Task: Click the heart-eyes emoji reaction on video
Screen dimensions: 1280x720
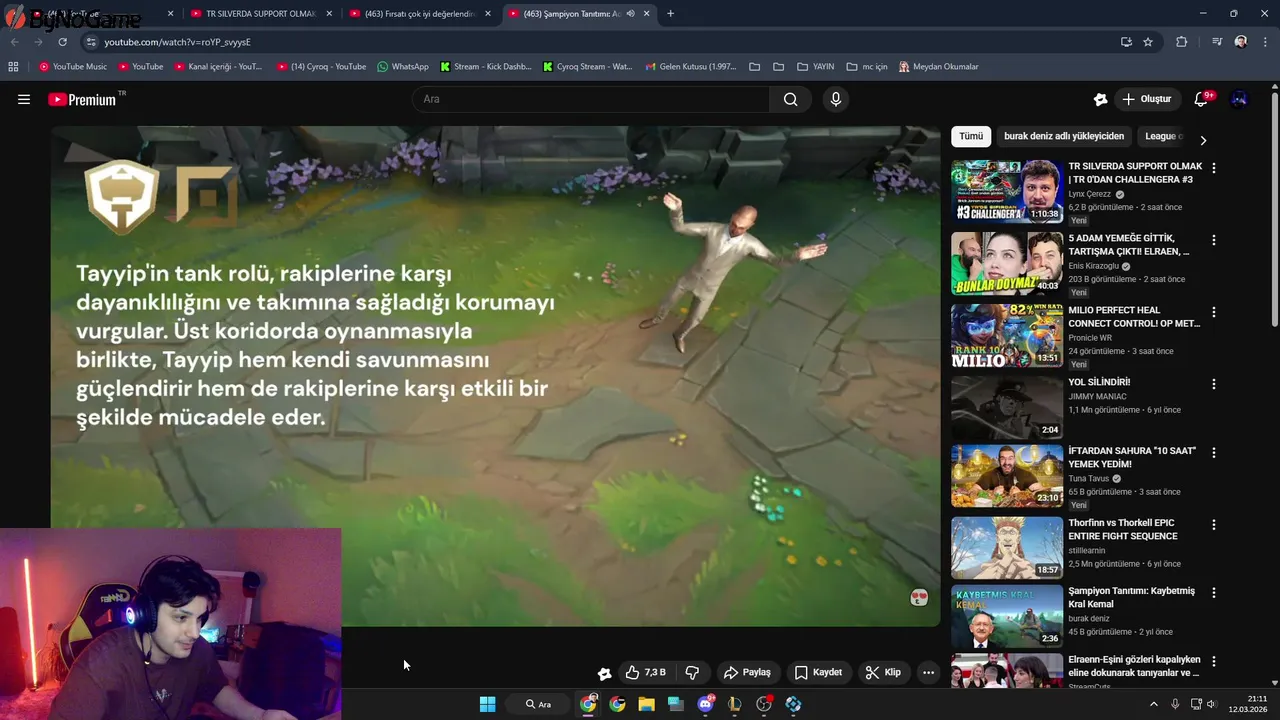Action: (x=919, y=598)
